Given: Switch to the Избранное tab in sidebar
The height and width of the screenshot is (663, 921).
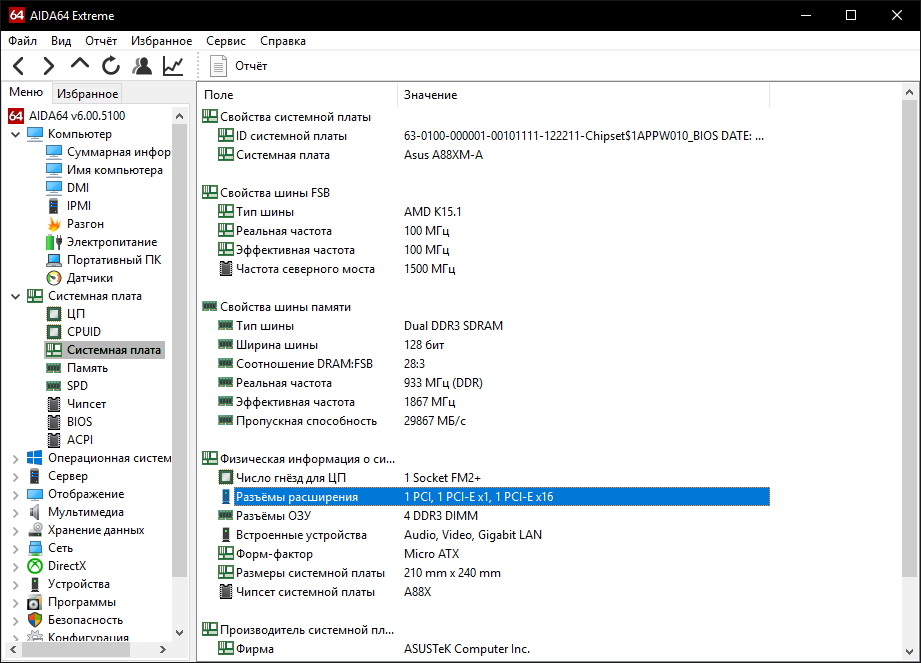Looking at the screenshot, I should coord(88,93).
